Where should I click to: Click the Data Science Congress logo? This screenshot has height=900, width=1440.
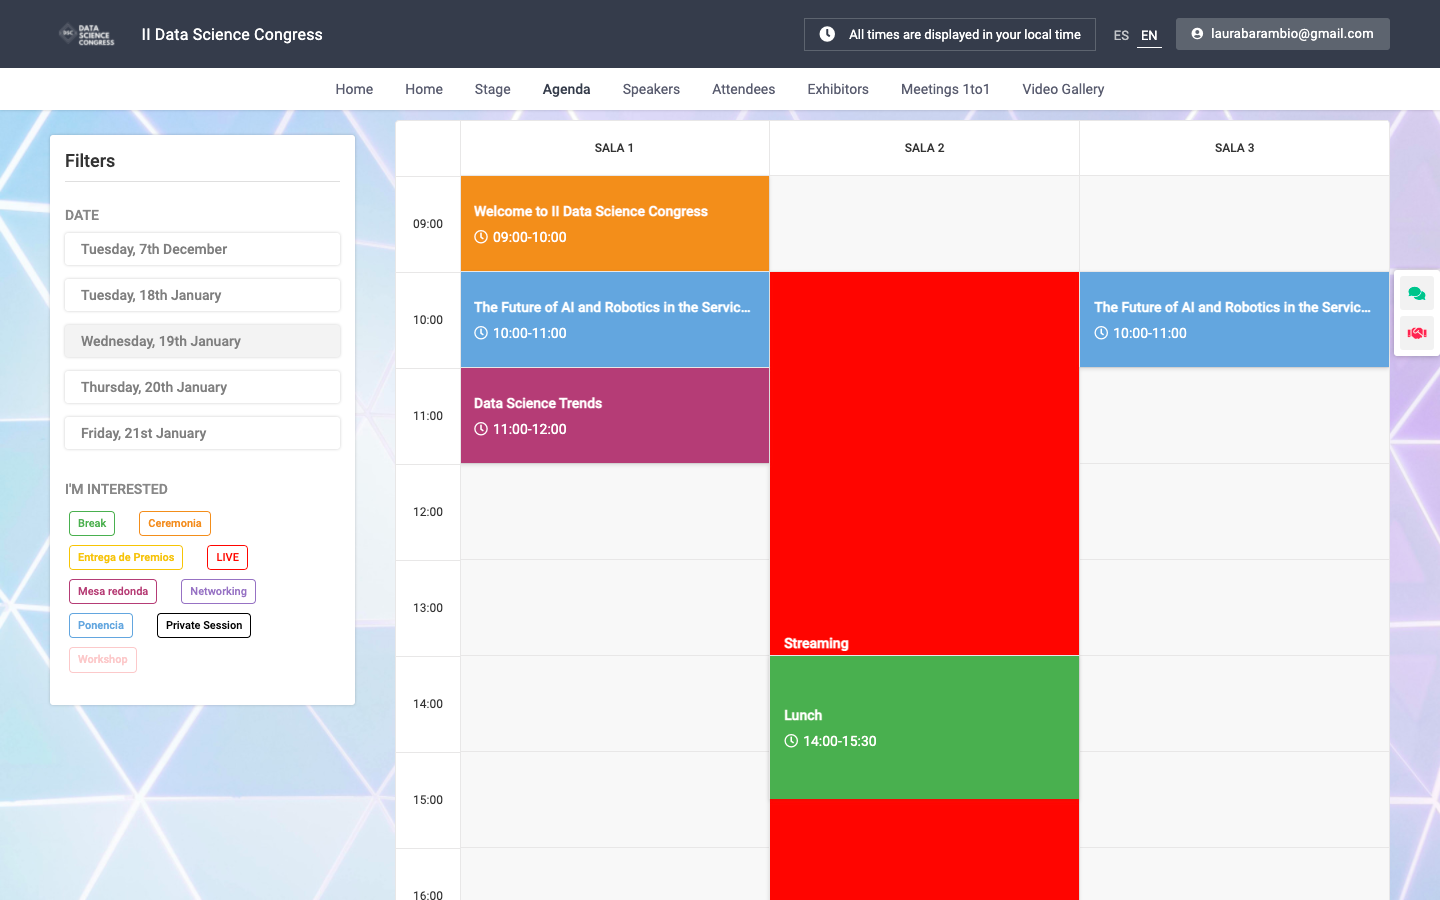pyautogui.click(x=87, y=35)
